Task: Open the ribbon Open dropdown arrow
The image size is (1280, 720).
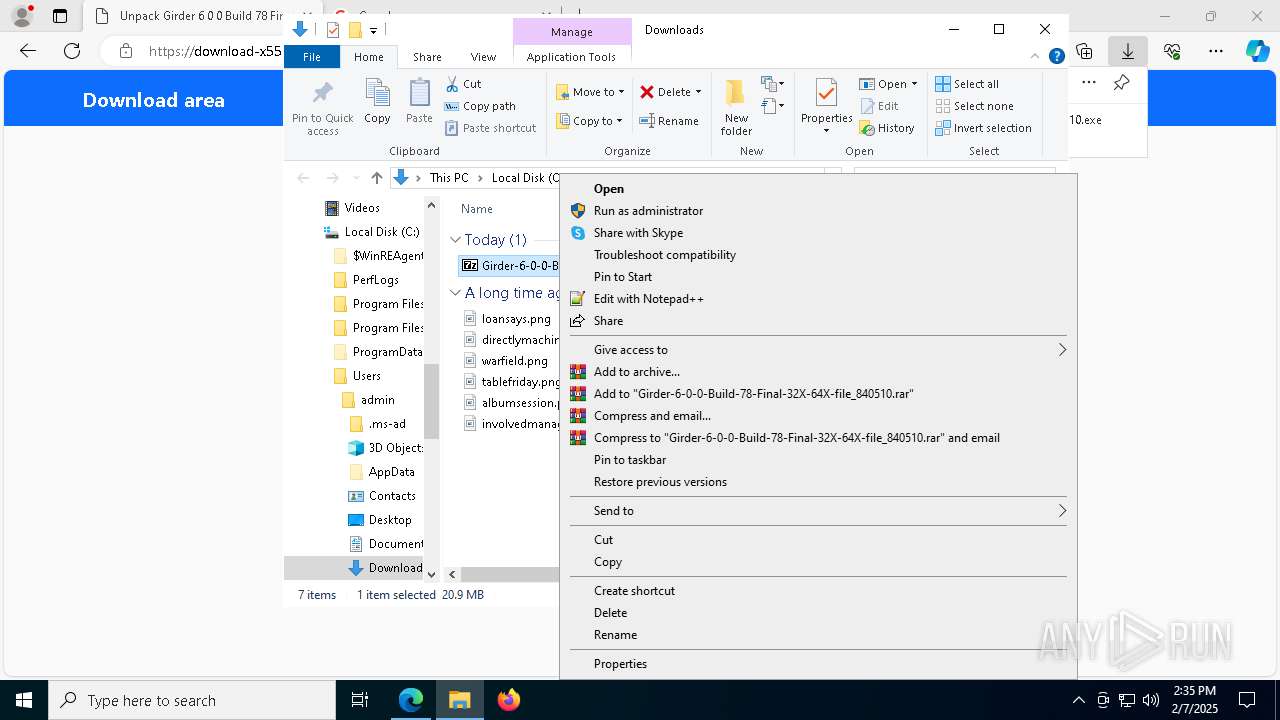Action: [x=914, y=84]
